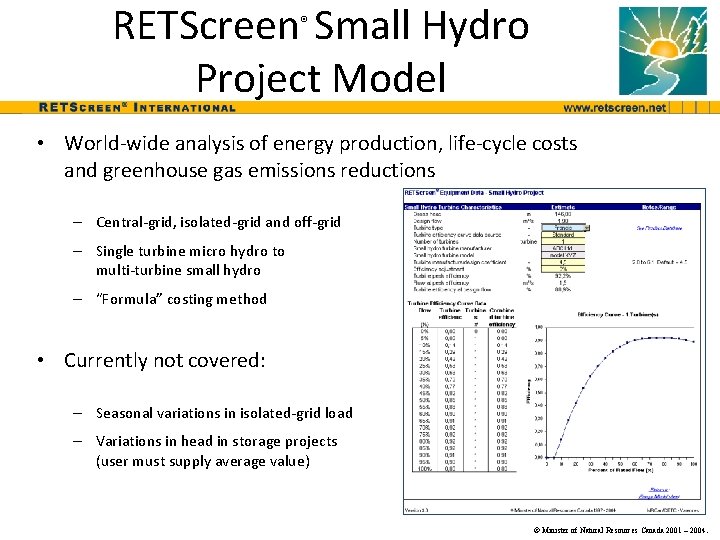This screenshot has width=720, height=540.
Task: Click the Efficiency adjustment input cell
Action: point(563,269)
